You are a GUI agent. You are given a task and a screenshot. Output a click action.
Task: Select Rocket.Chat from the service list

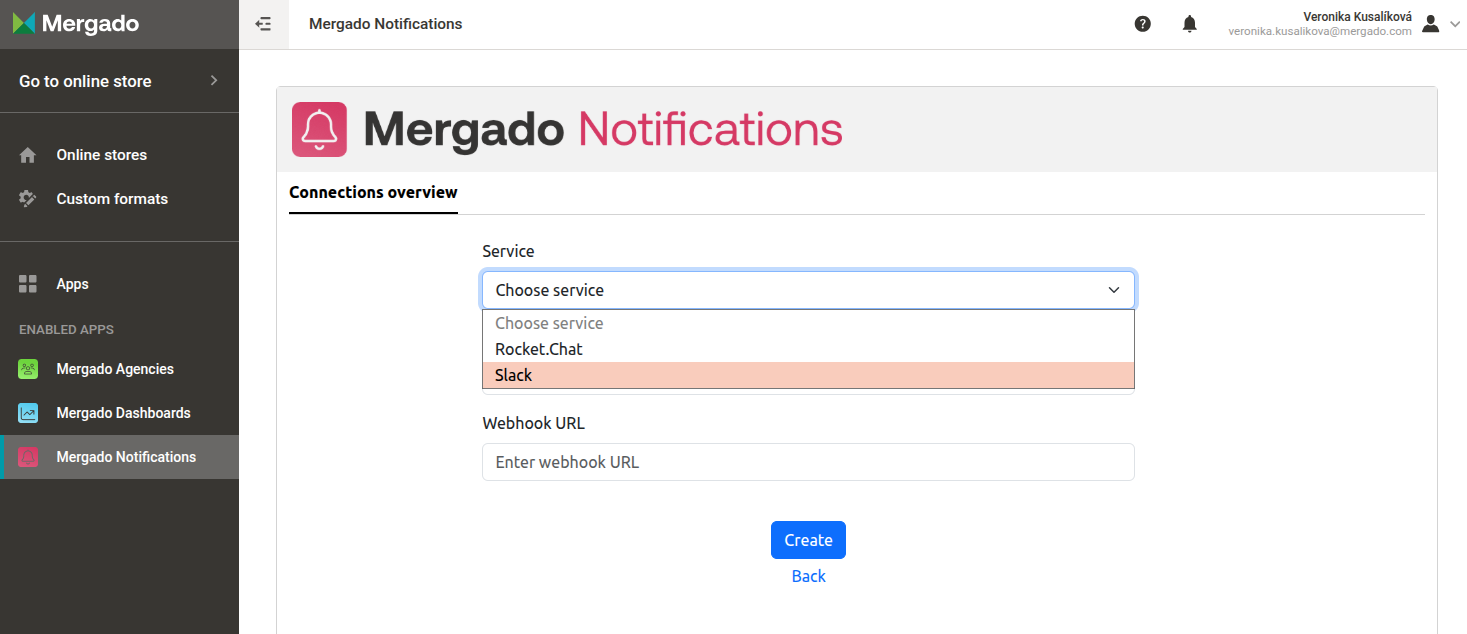tap(808, 349)
